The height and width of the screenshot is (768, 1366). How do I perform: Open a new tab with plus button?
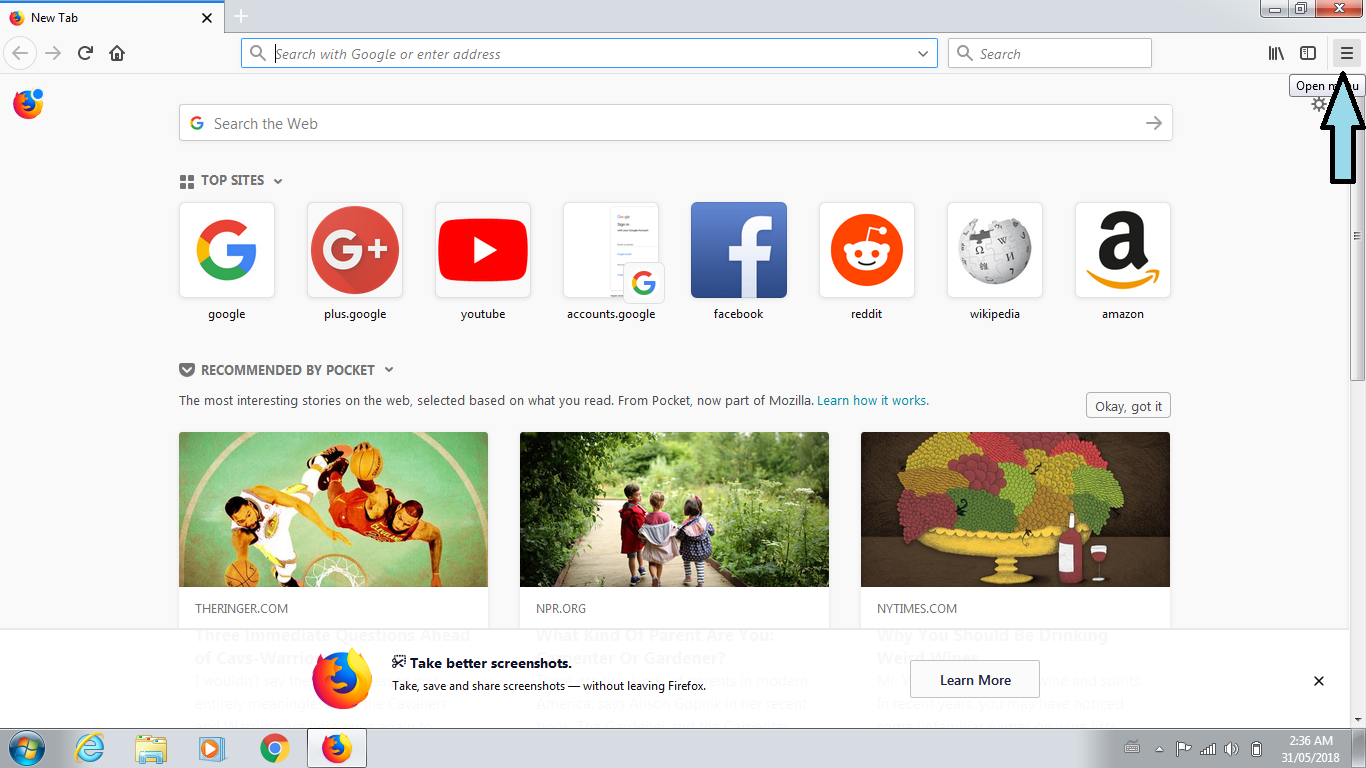241,16
